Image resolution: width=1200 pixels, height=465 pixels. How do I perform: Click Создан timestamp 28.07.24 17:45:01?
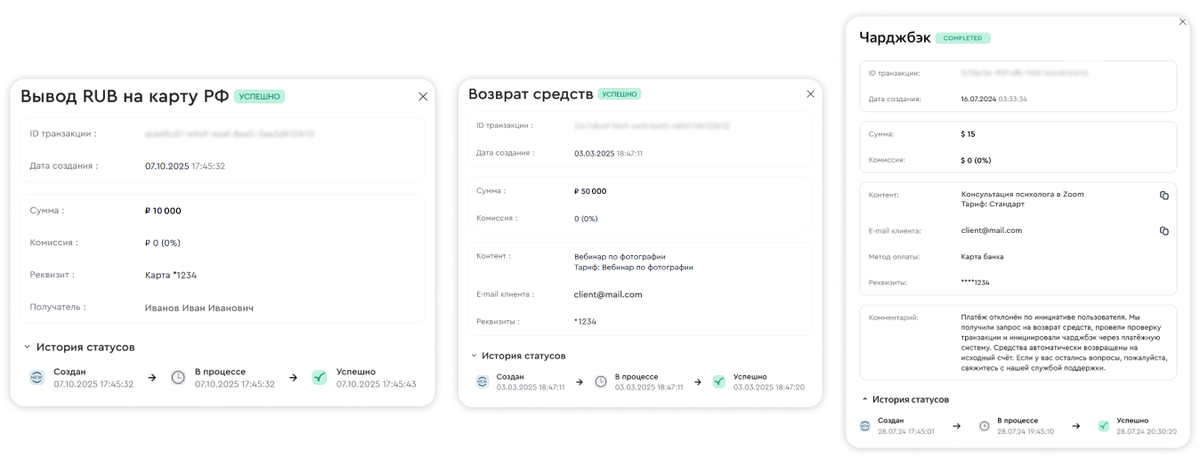coord(906,431)
